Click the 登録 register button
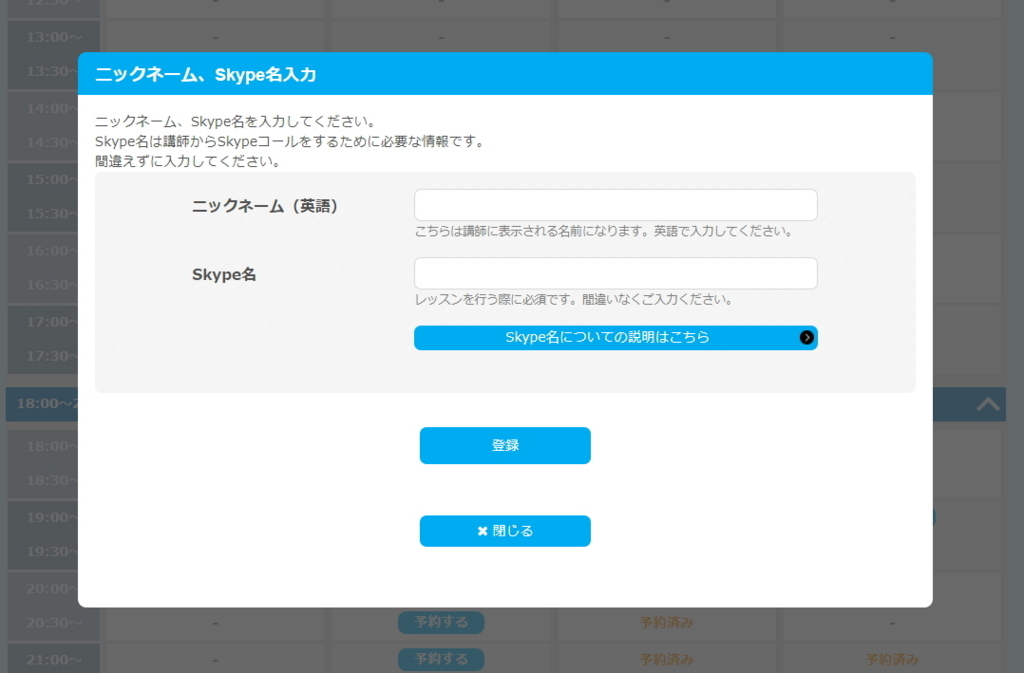 coord(505,445)
